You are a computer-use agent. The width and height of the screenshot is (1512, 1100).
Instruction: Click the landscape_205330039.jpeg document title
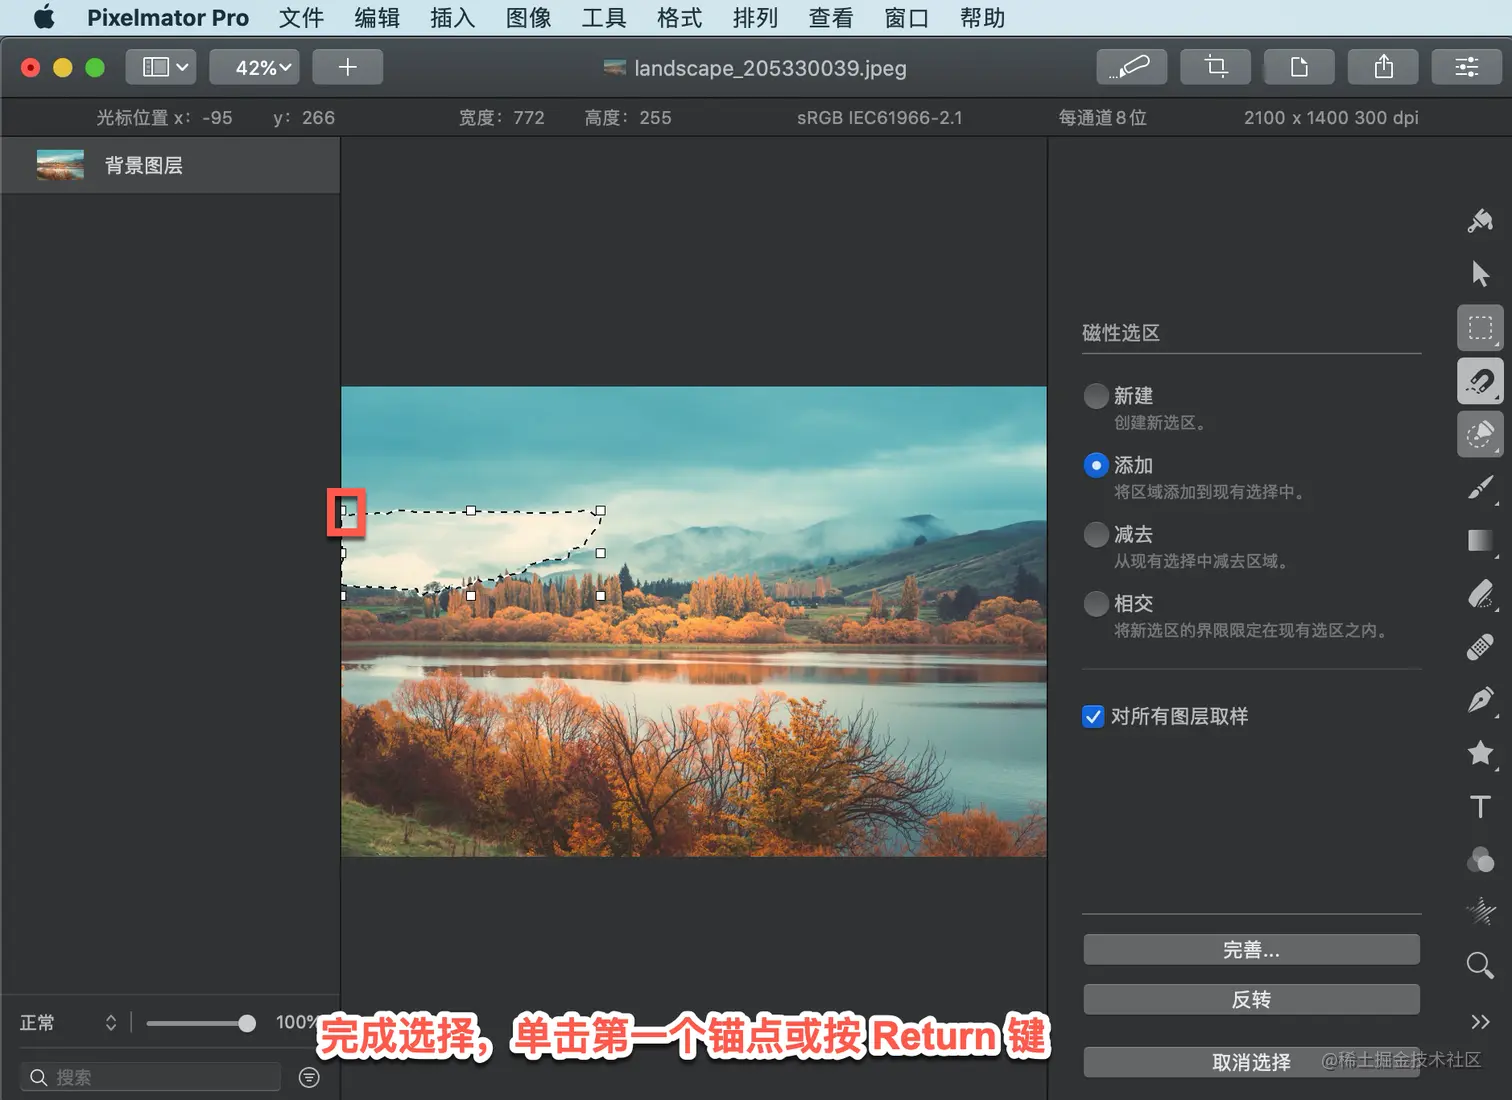coord(770,68)
